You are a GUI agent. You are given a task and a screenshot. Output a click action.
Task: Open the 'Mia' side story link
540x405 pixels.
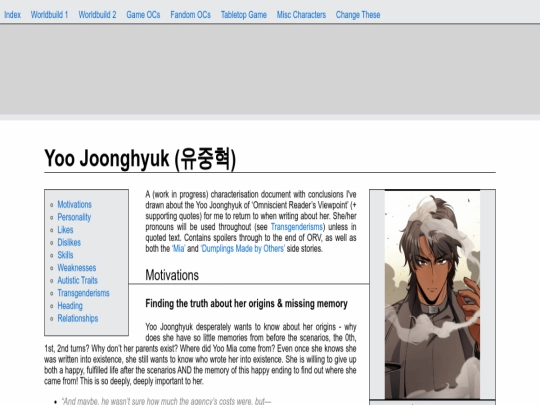click(178, 249)
